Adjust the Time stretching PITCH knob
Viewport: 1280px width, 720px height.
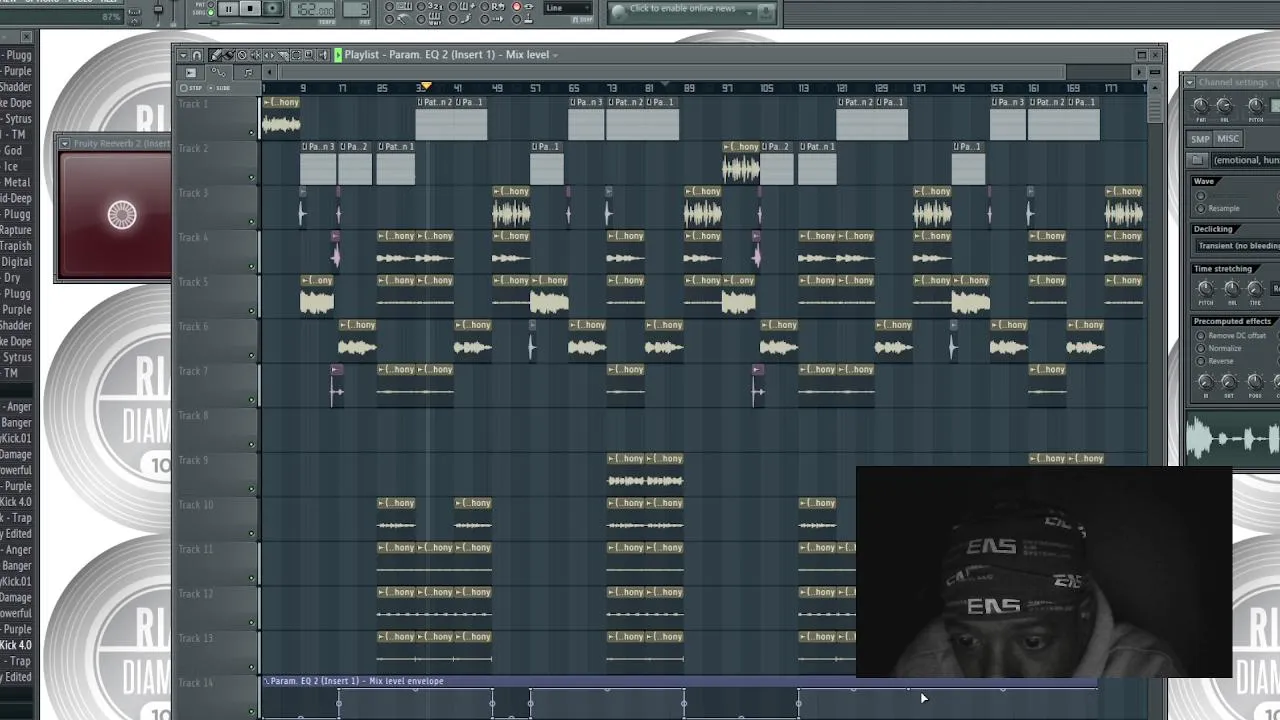[1205, 288]
